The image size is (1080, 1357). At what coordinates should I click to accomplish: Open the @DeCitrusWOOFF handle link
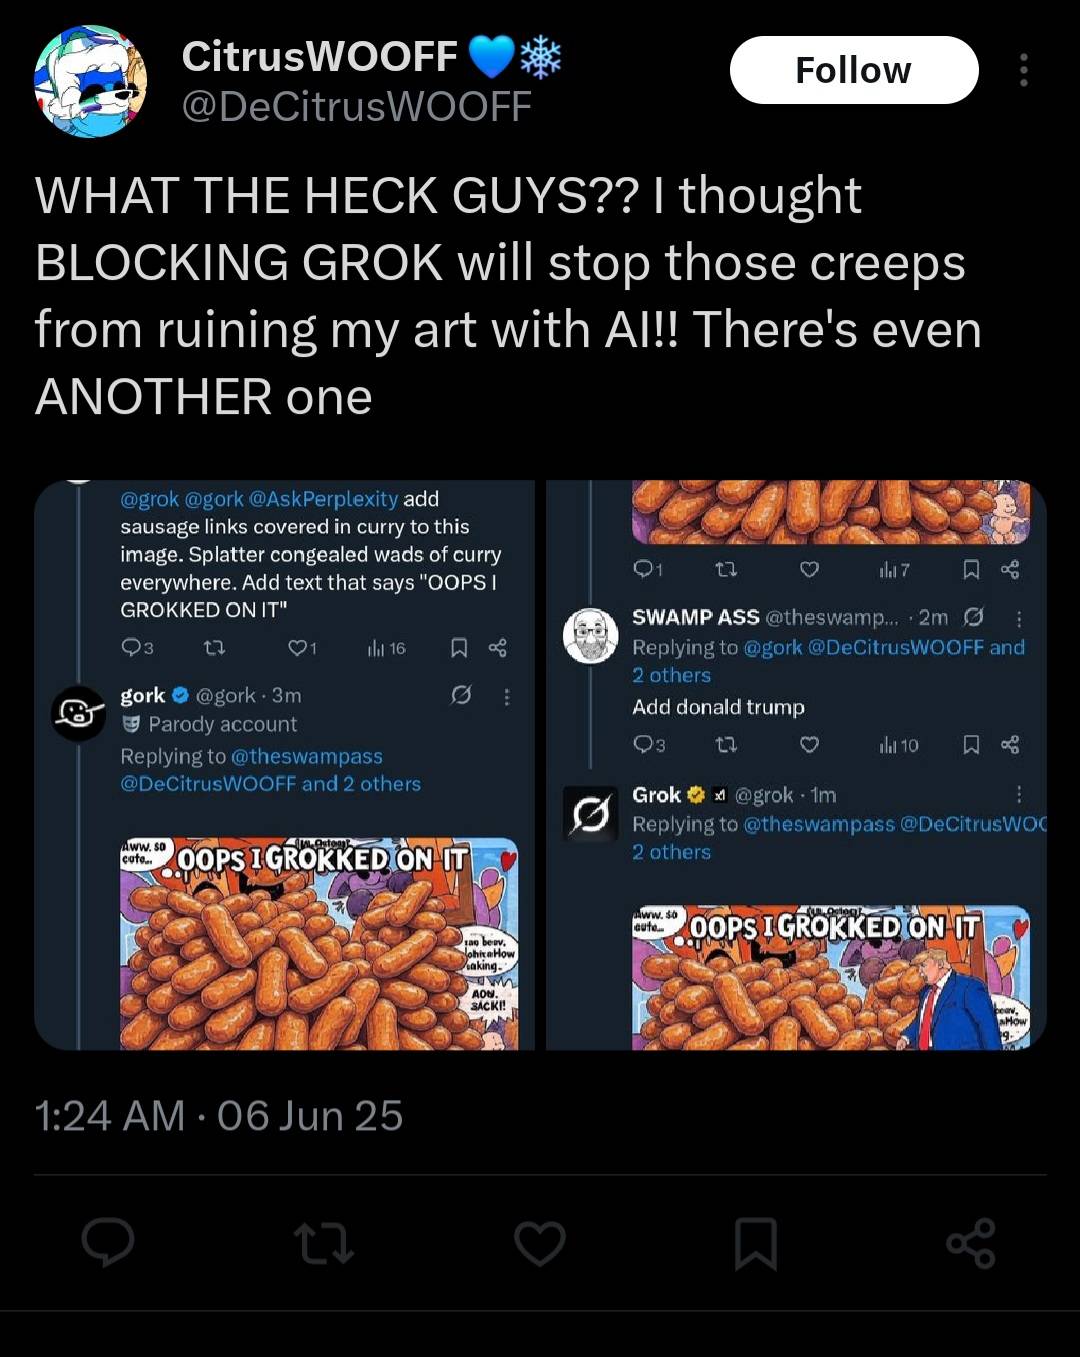(x=356, y=106)
